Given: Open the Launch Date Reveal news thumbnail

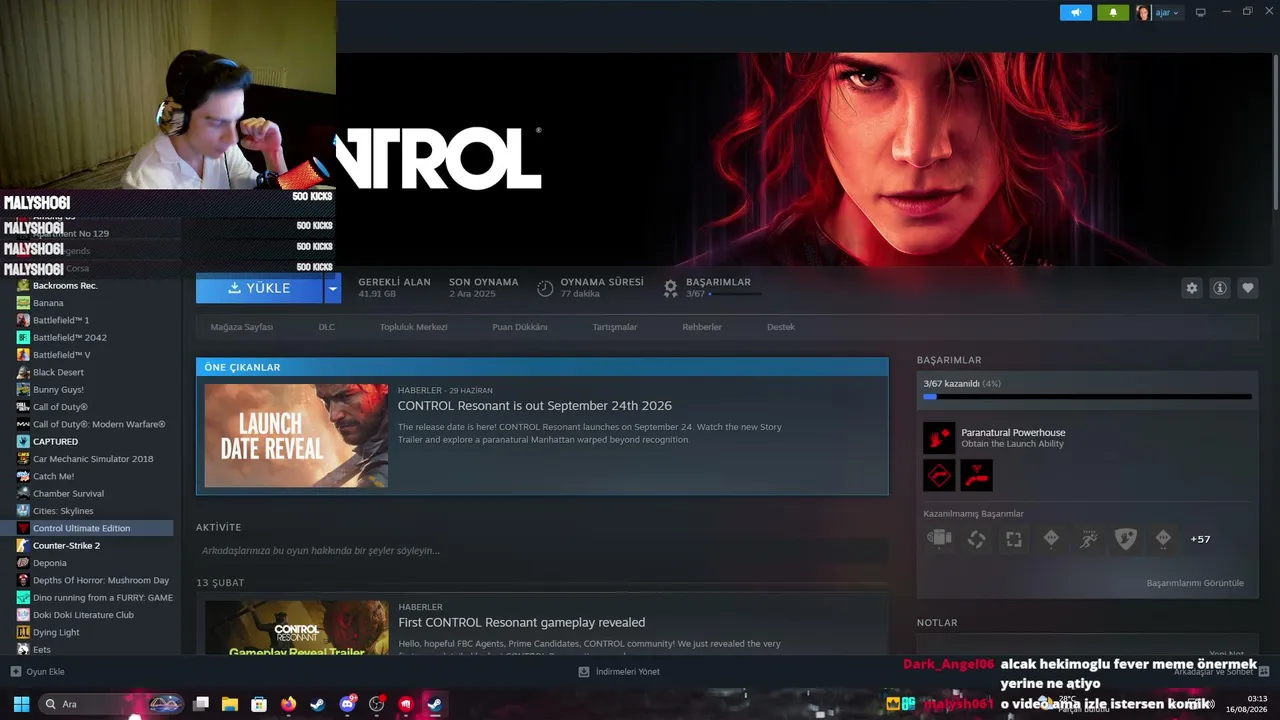Looking at the screenshot, I should (x=296, y=435).
